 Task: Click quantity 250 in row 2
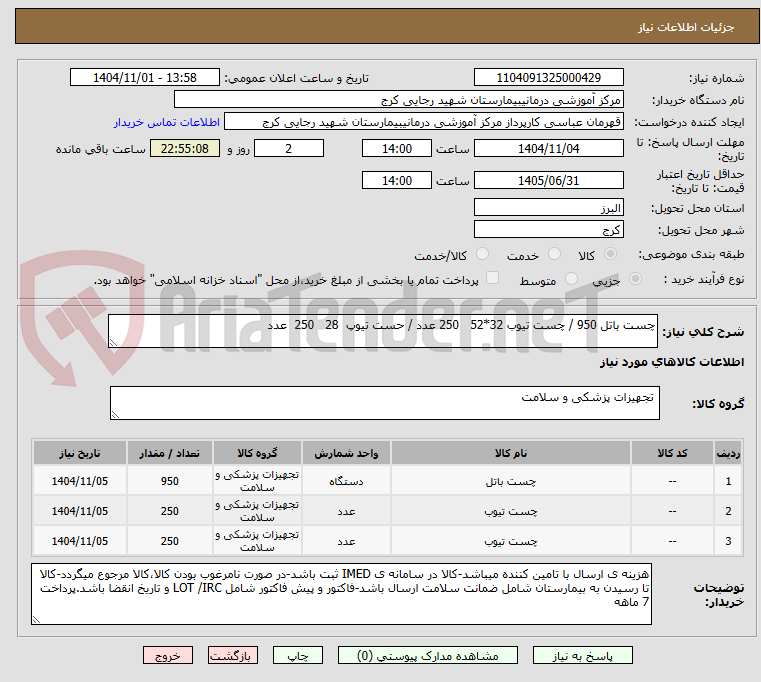pyautogui.click(x=169, y=511)
